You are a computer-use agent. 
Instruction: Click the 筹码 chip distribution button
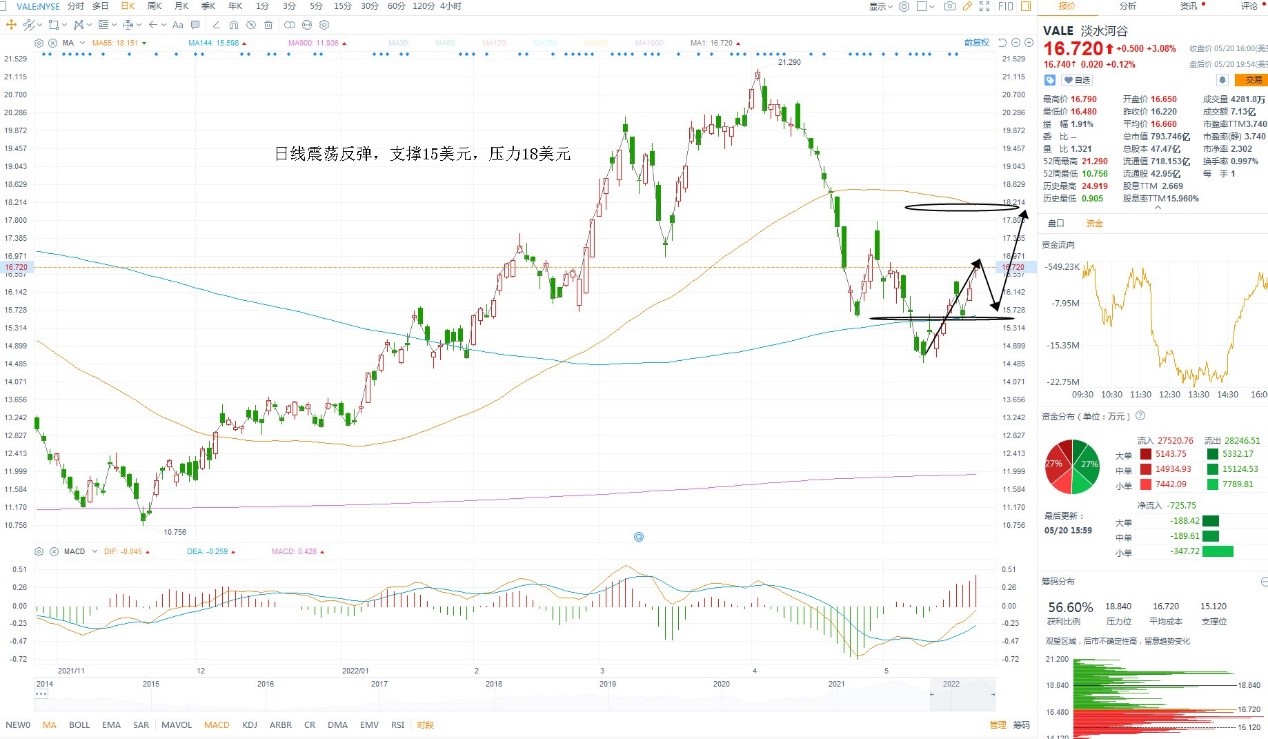(1021, 725)
